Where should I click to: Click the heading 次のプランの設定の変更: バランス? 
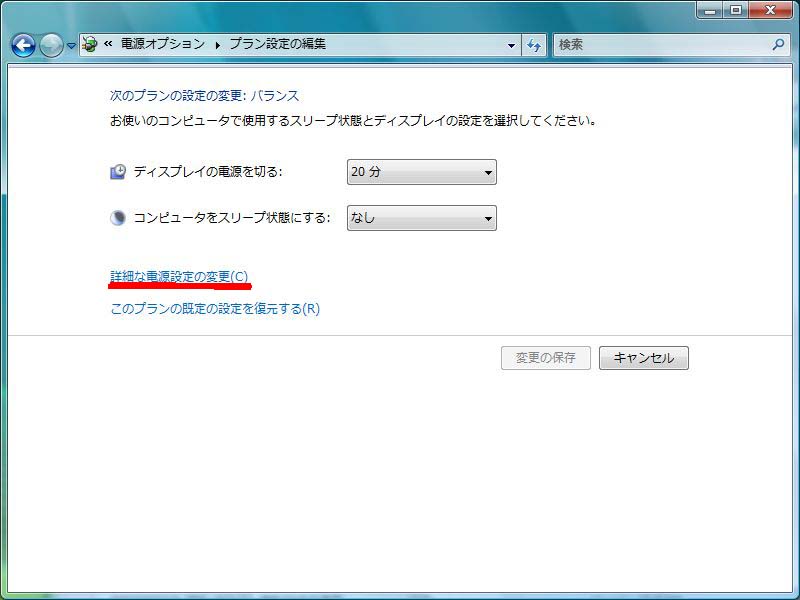(205, 95)
